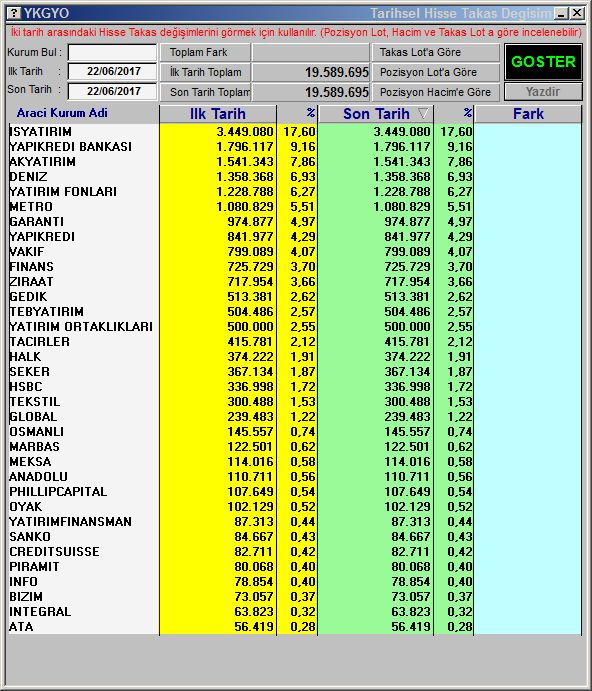Screen dimensions: 592x691
Task: Click the help question mark icon
Action: 14,13
